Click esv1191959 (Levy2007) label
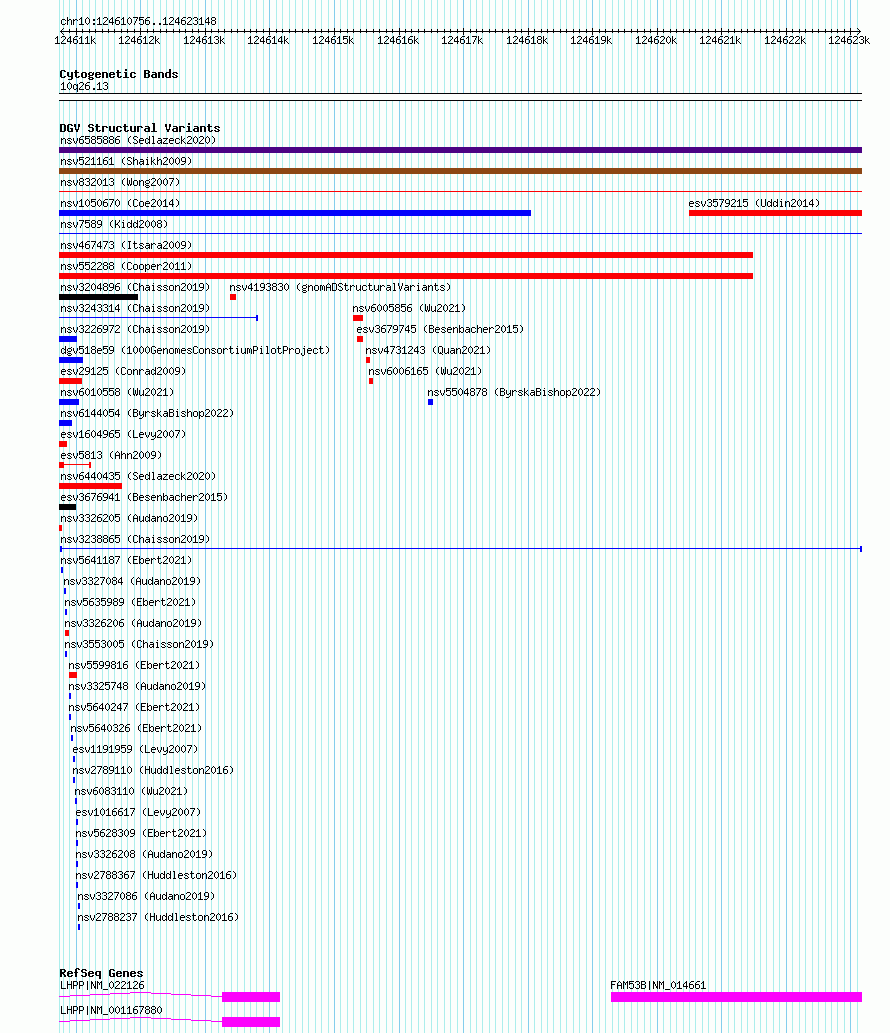 coord(135,752)
